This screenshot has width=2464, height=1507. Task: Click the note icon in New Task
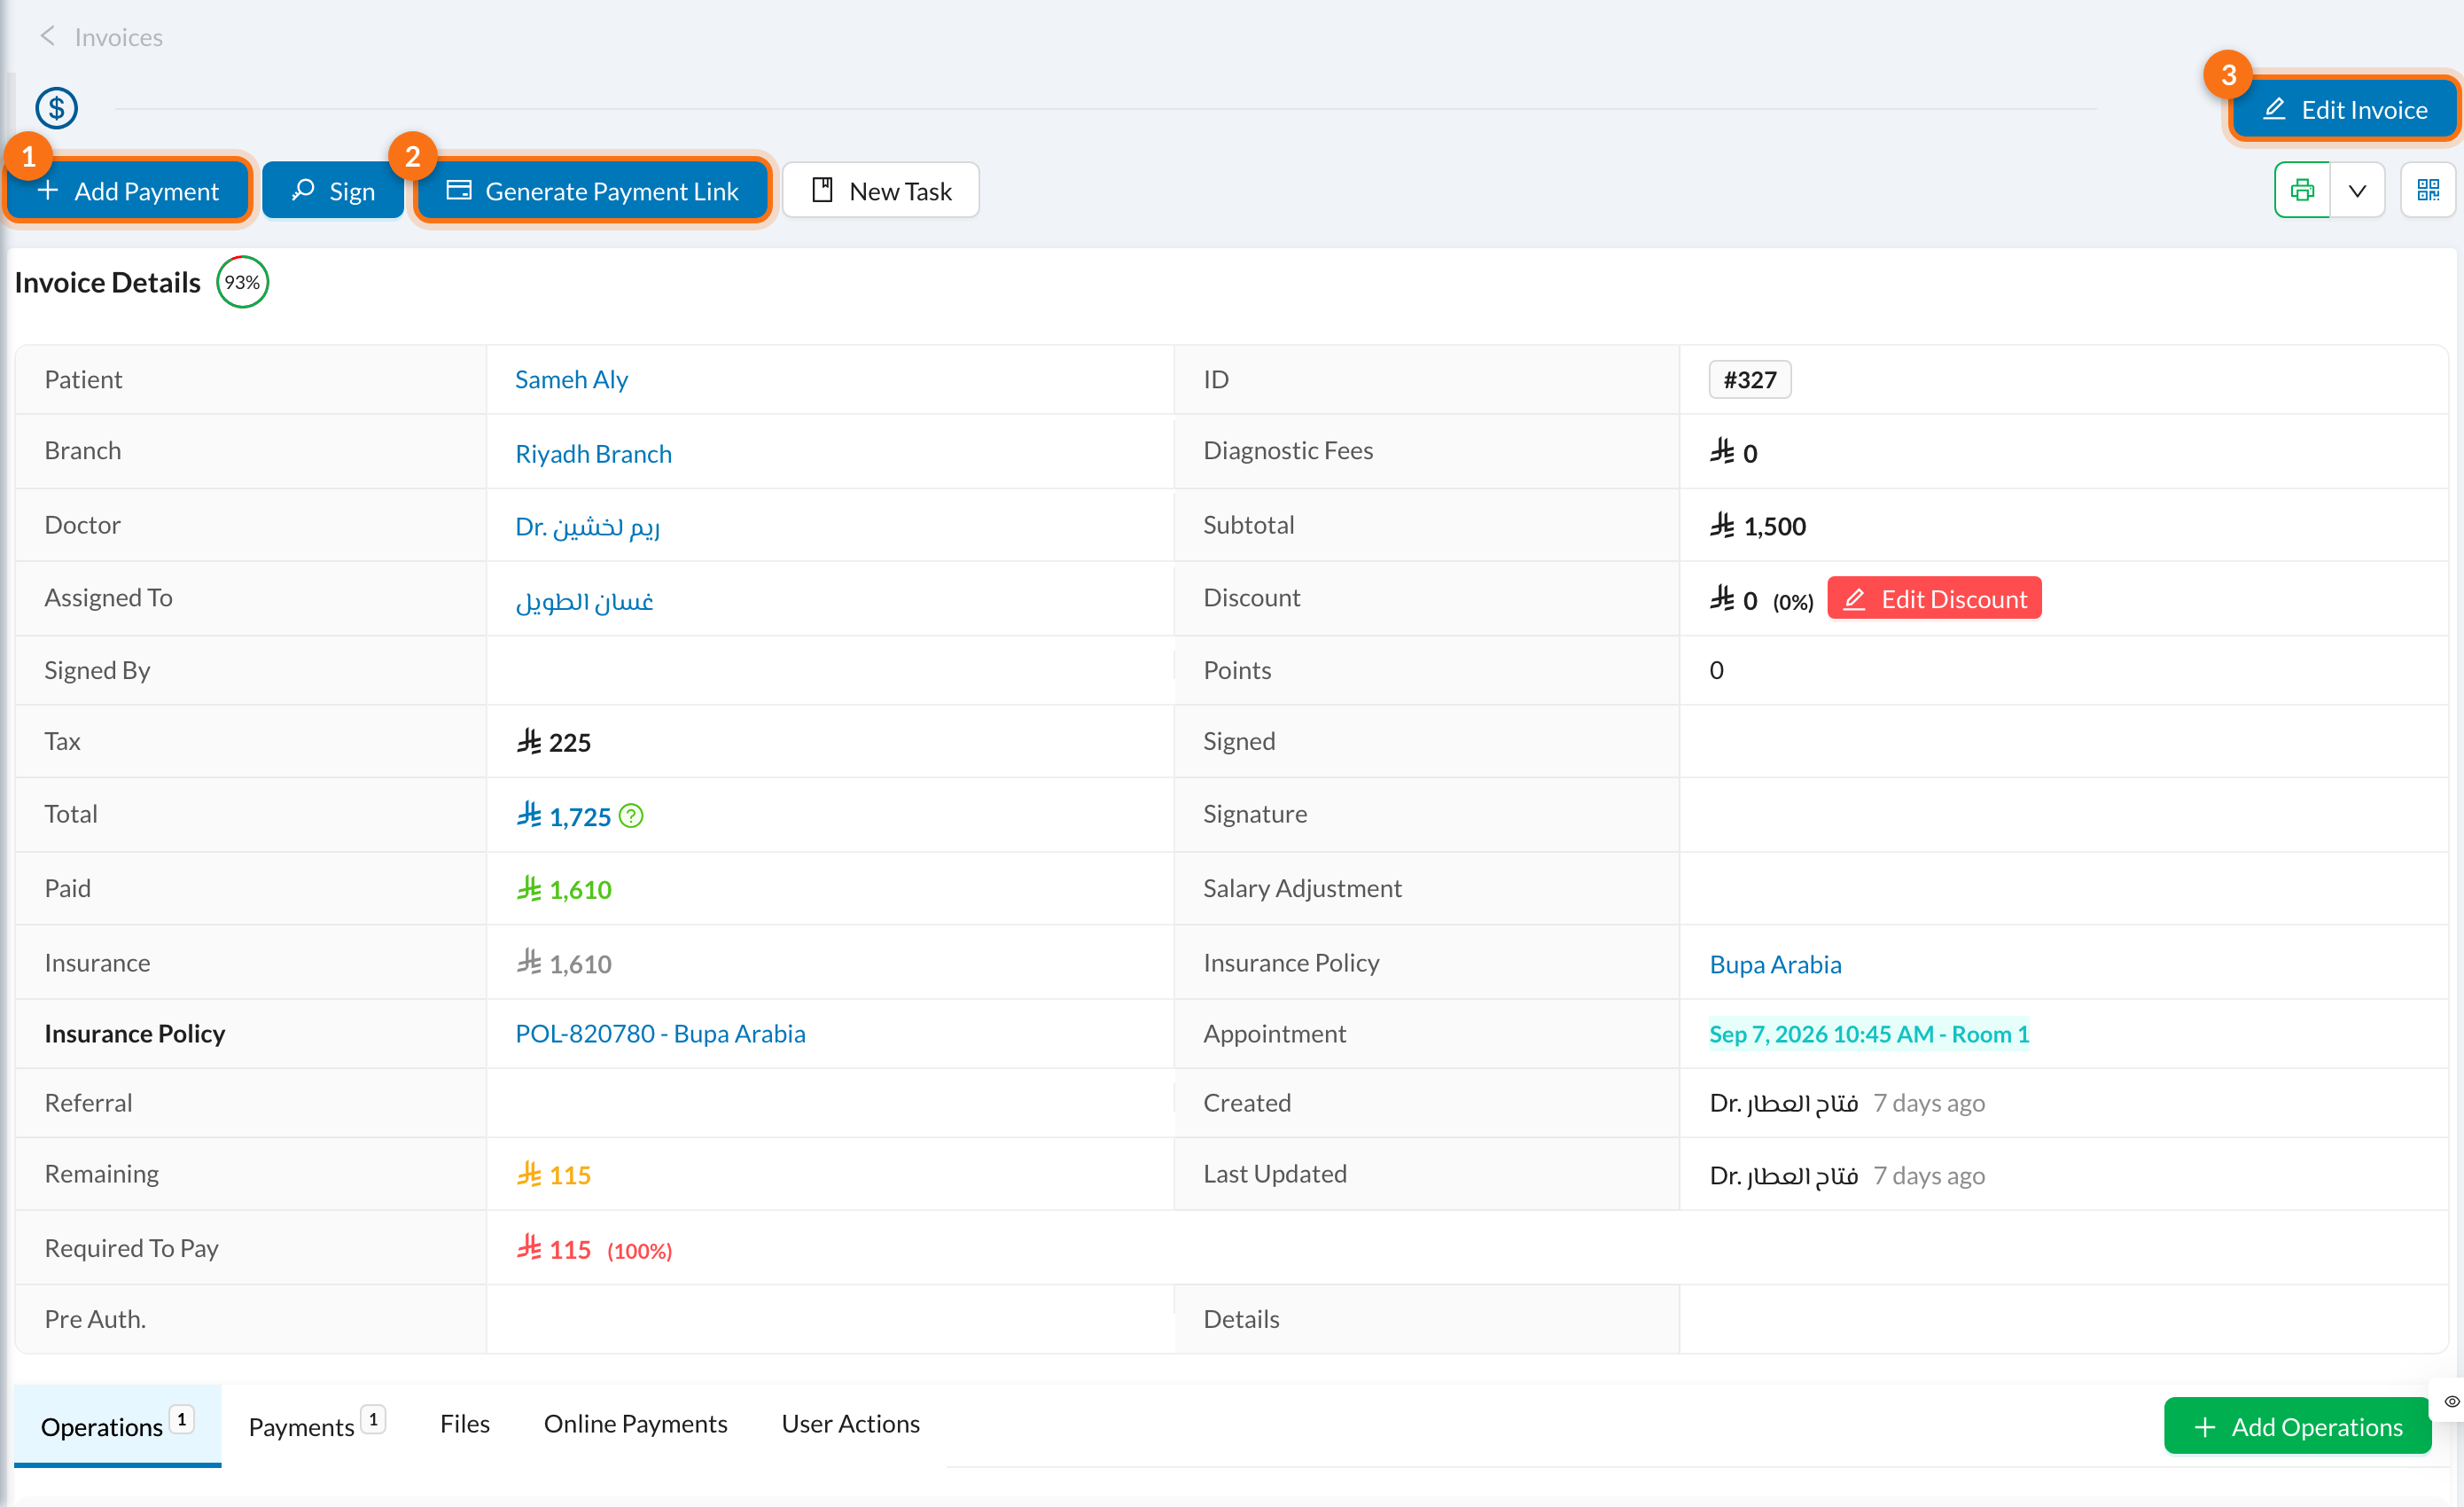823,190
